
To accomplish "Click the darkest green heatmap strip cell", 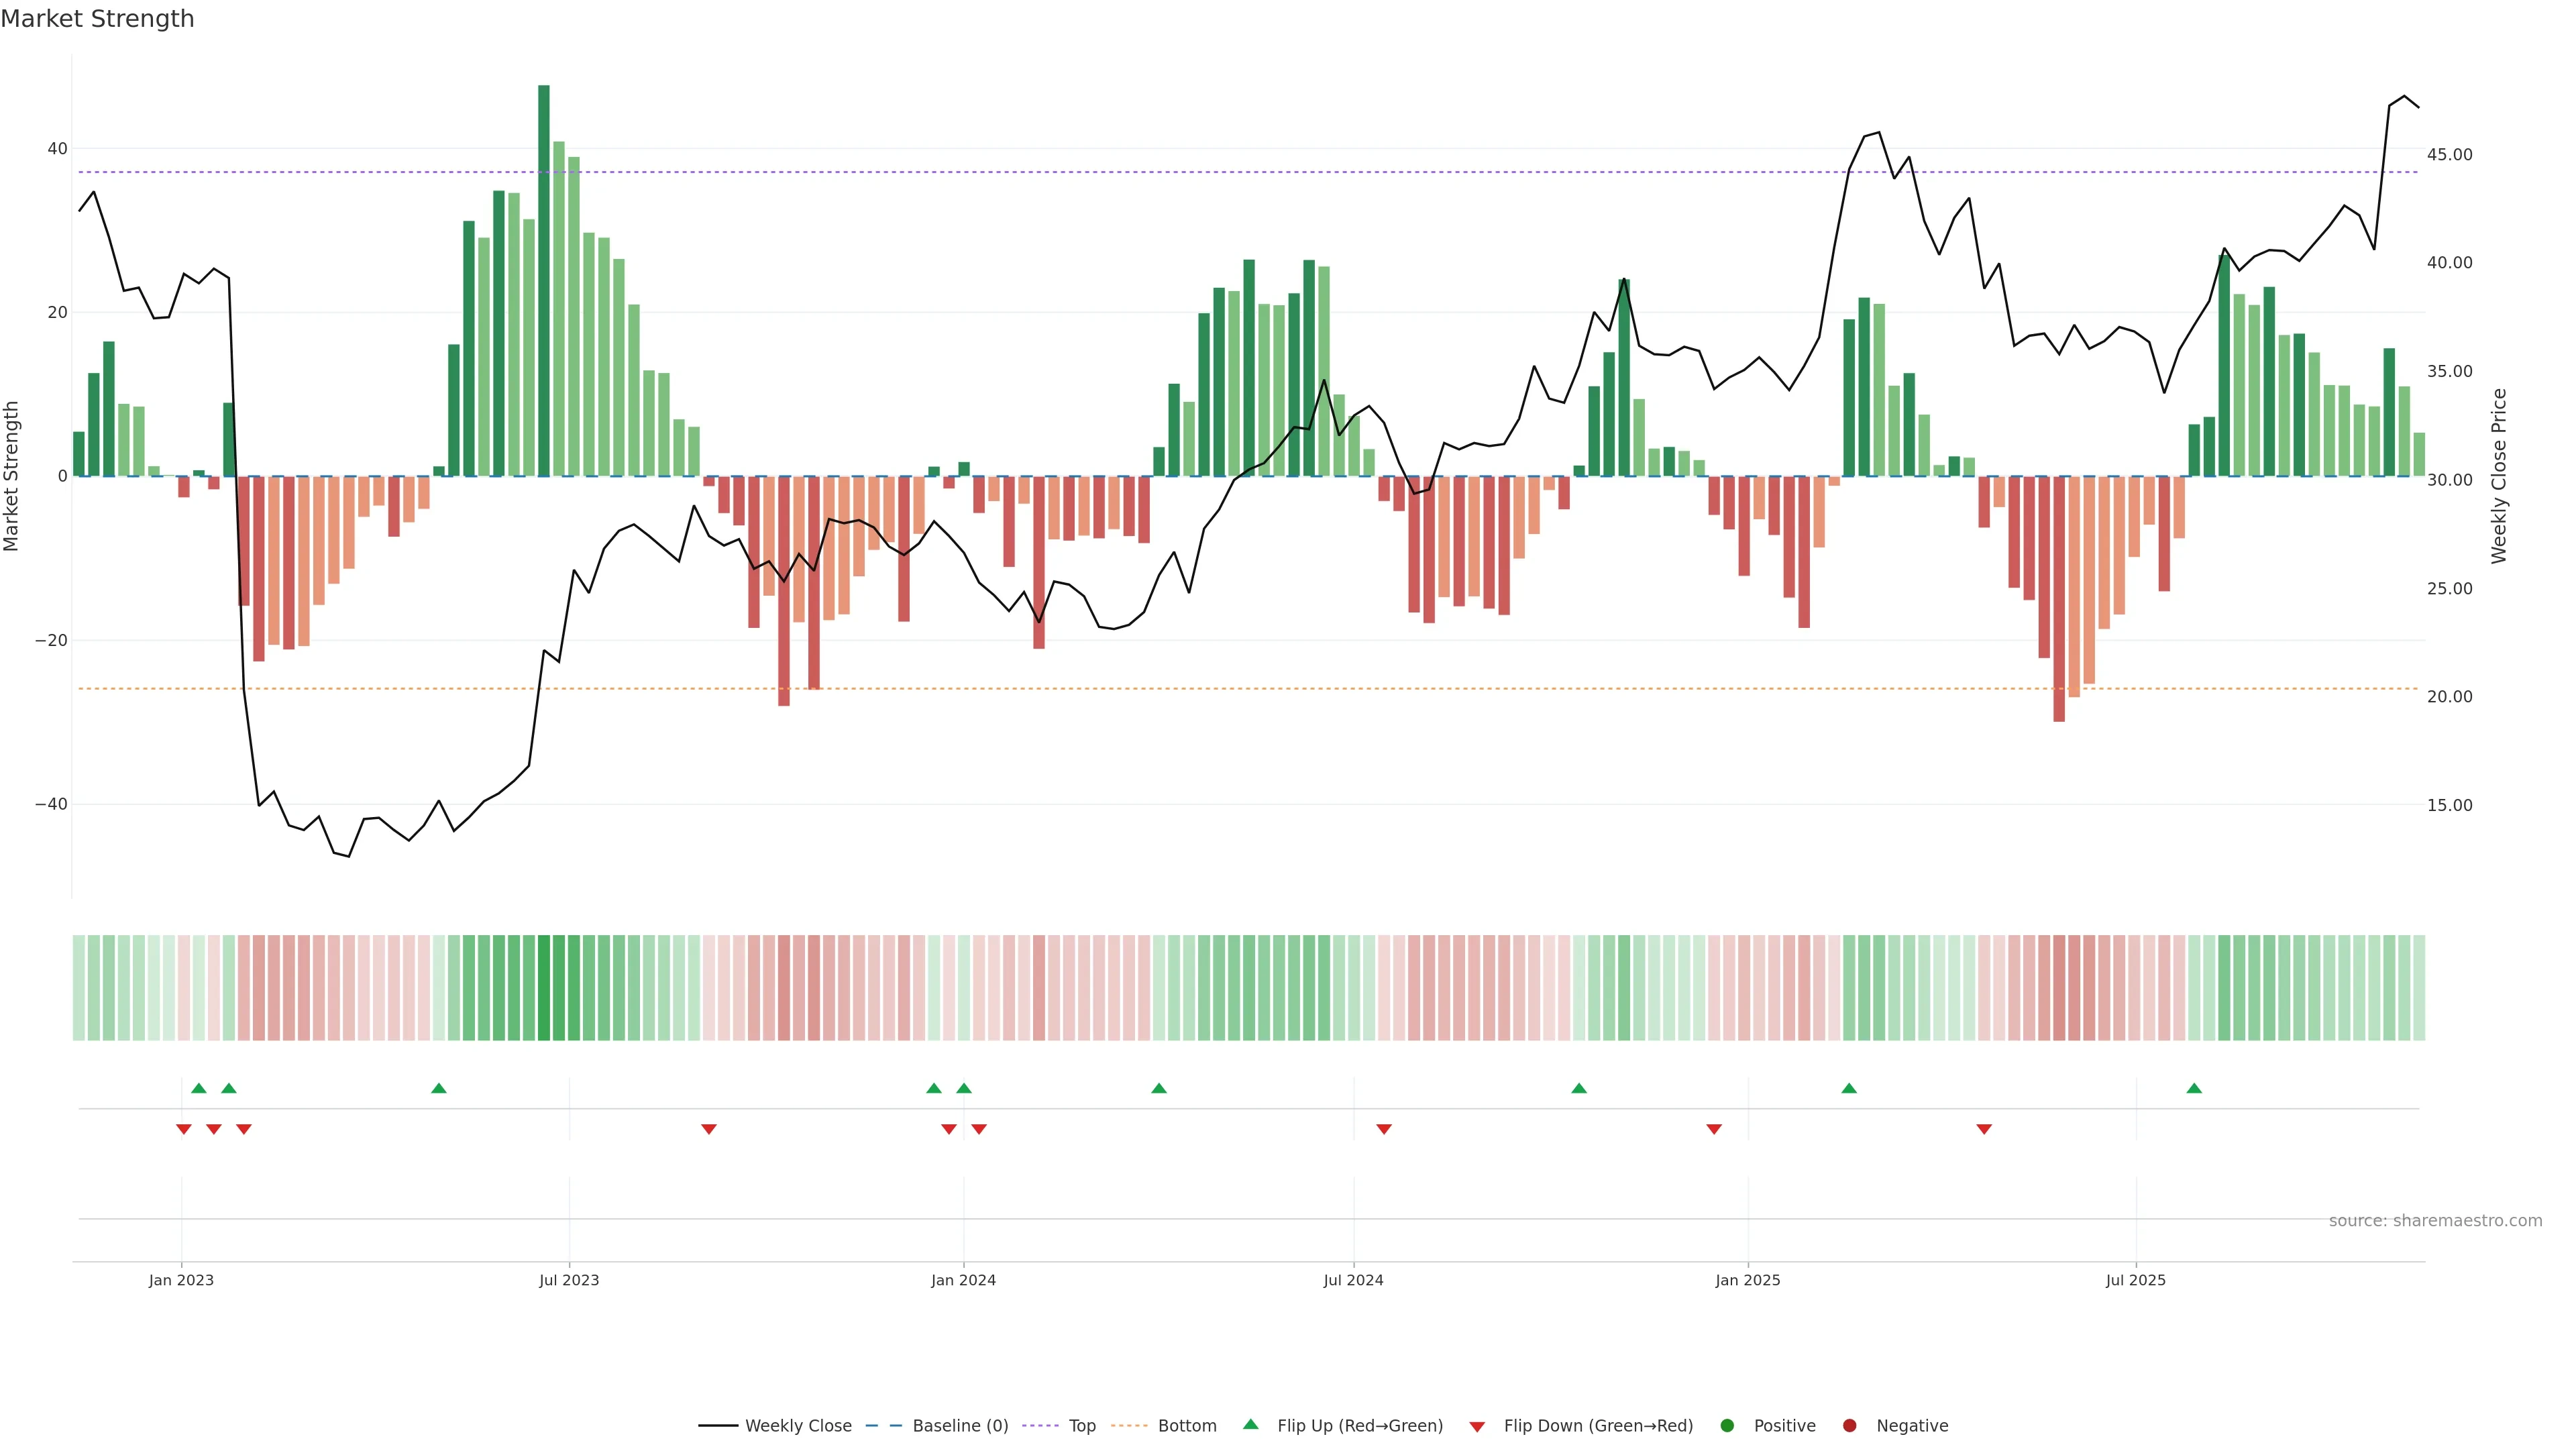I will click(x=544, y=988).
